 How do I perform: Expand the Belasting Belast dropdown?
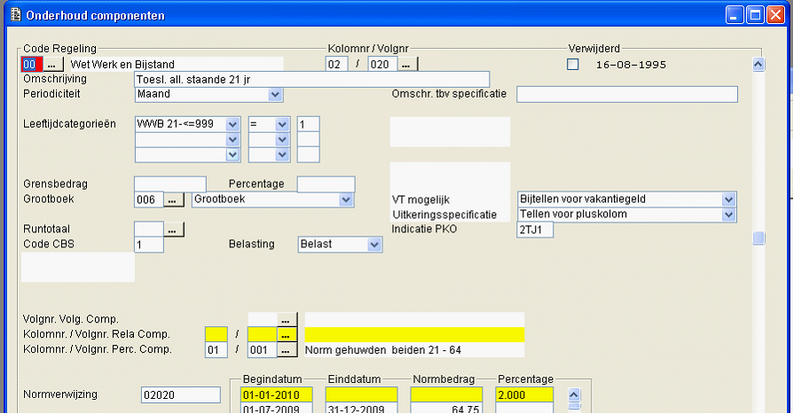pyautogui.click(x=374, y=244)
